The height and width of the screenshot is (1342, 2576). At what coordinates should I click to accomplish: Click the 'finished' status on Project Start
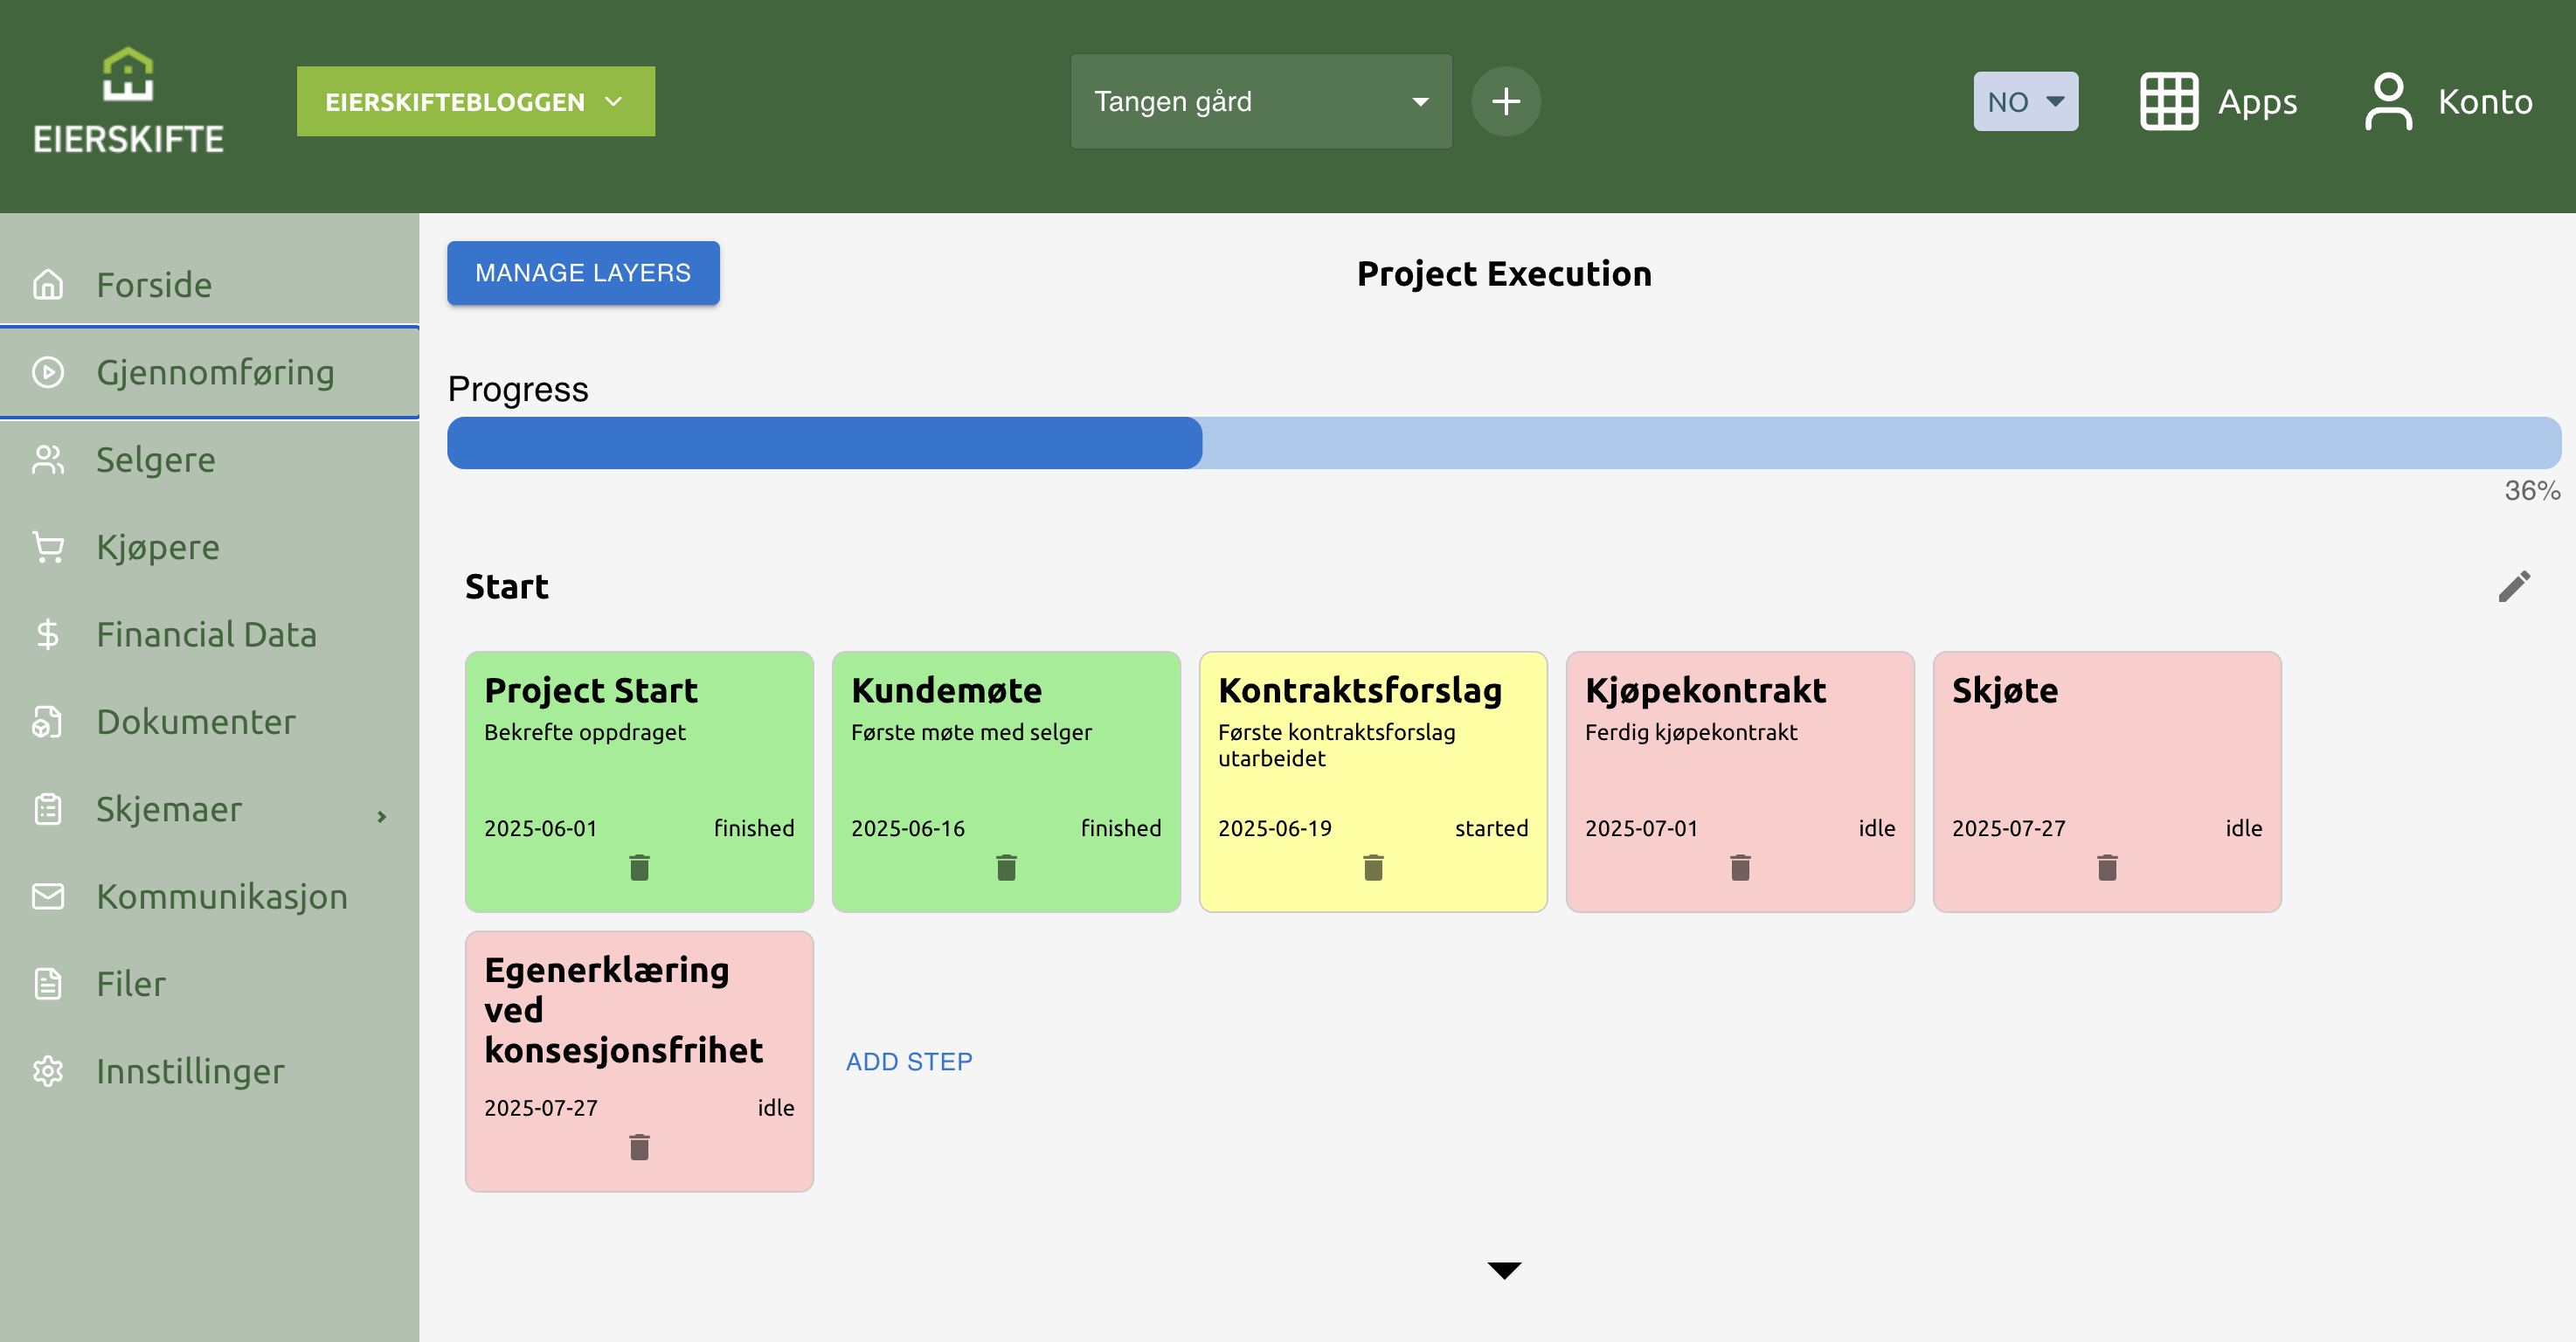point(754,829)
